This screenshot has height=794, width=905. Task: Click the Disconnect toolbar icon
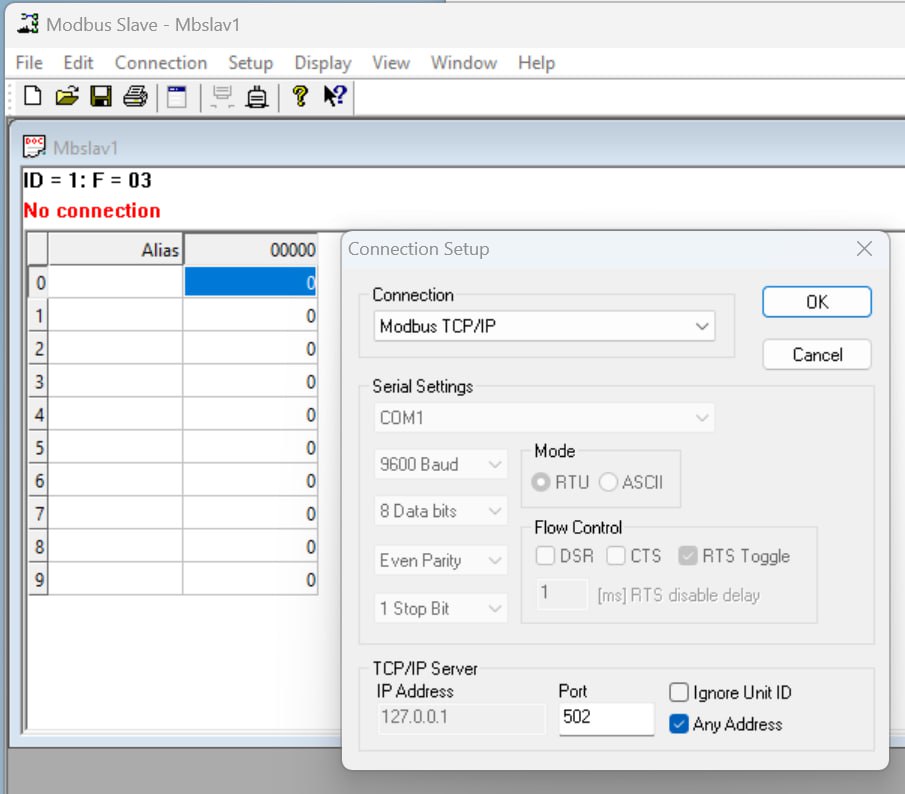point(257,96)
